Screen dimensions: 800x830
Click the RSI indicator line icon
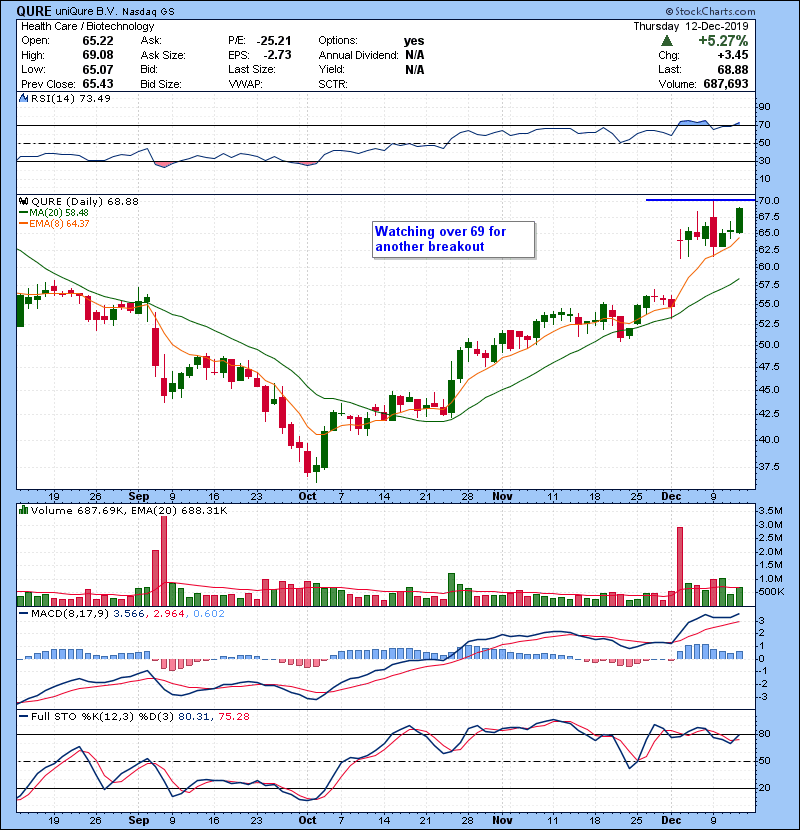[23, 98]
